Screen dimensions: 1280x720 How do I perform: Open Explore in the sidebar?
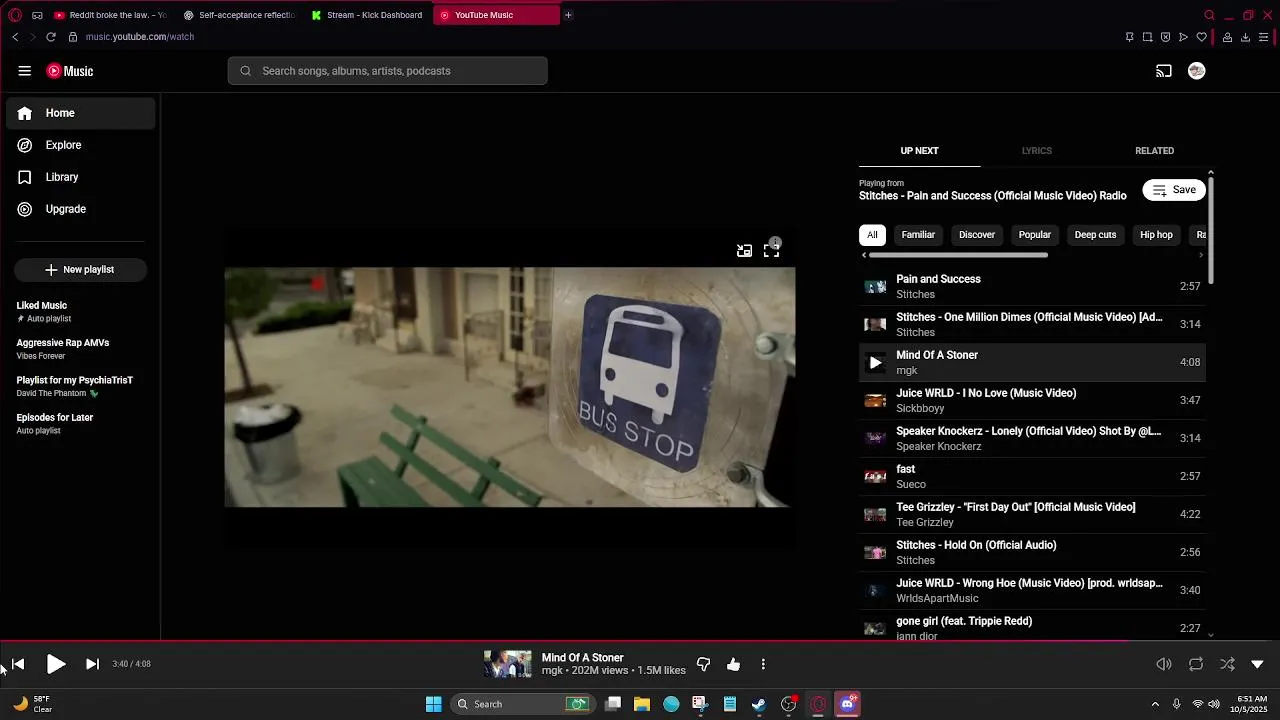(x=80, y=145)
